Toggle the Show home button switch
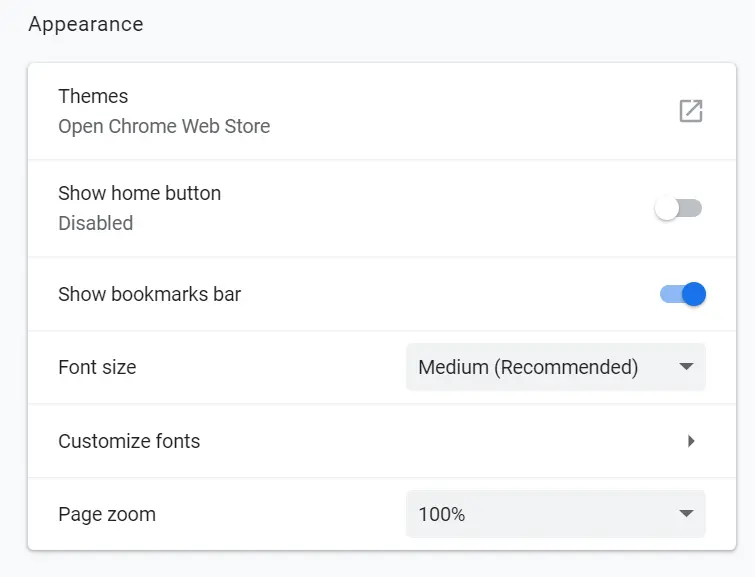 click(x=678, y=209)
